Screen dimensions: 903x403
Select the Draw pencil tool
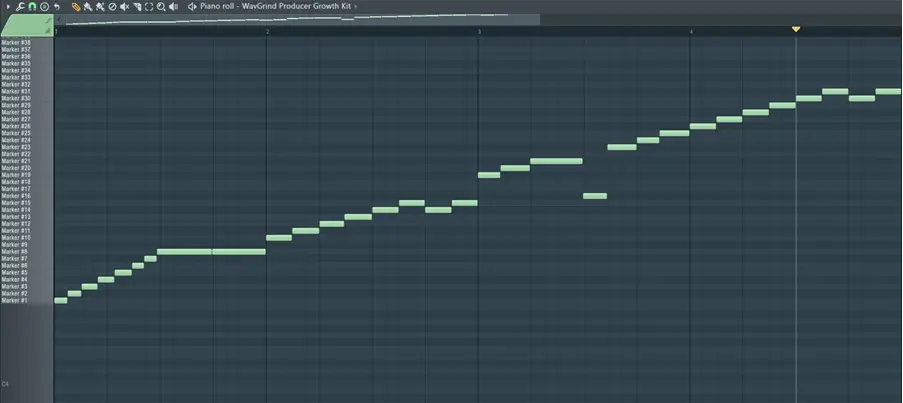[x=76, y=6]
